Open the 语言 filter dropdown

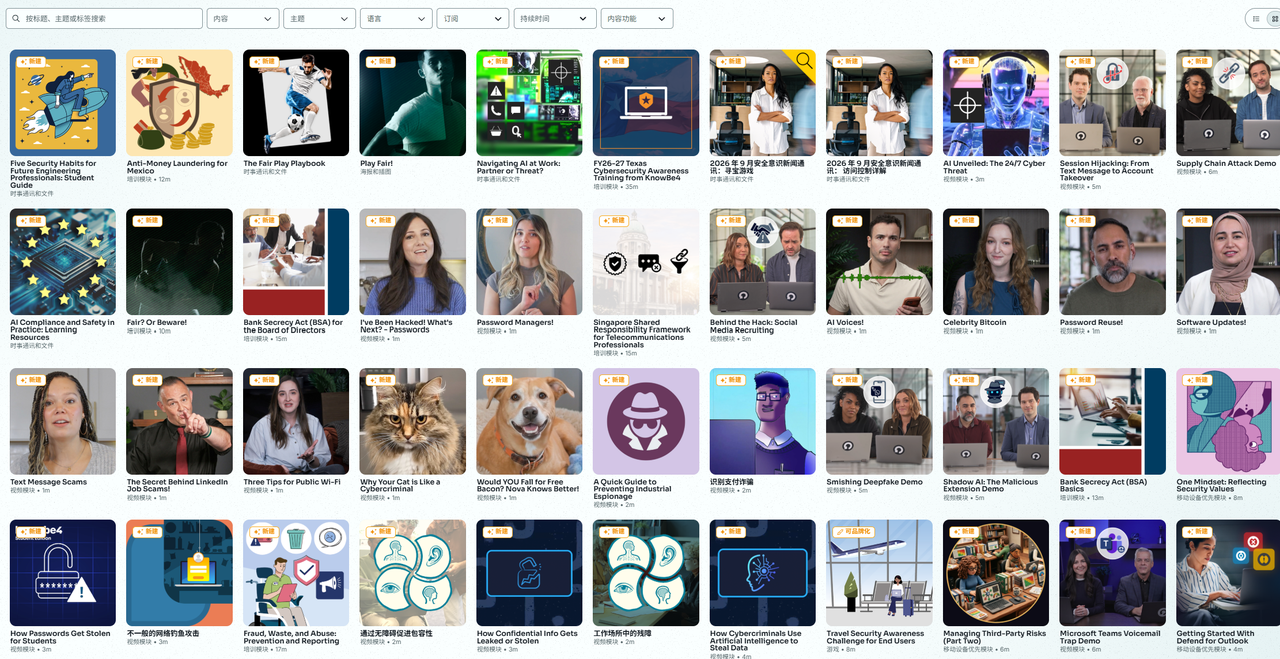(396, 18)
